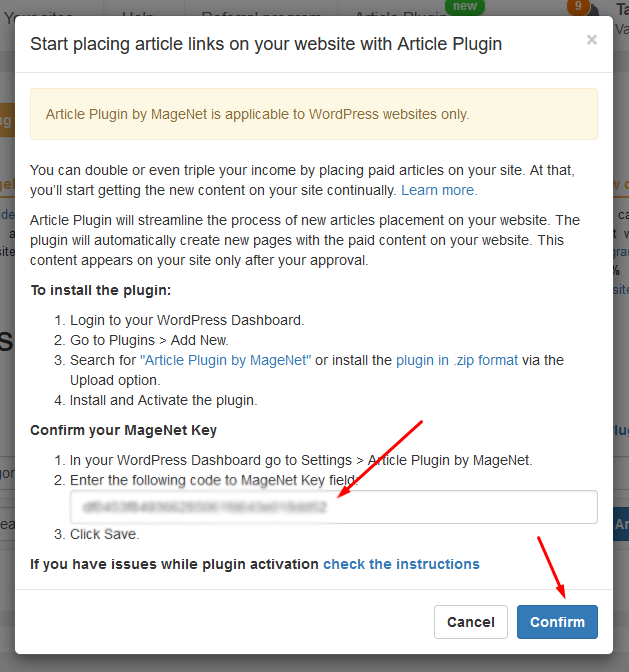Viewport: 629px width, 672px height.
Task: Click the Cancel button
Action: click(470, 622)
